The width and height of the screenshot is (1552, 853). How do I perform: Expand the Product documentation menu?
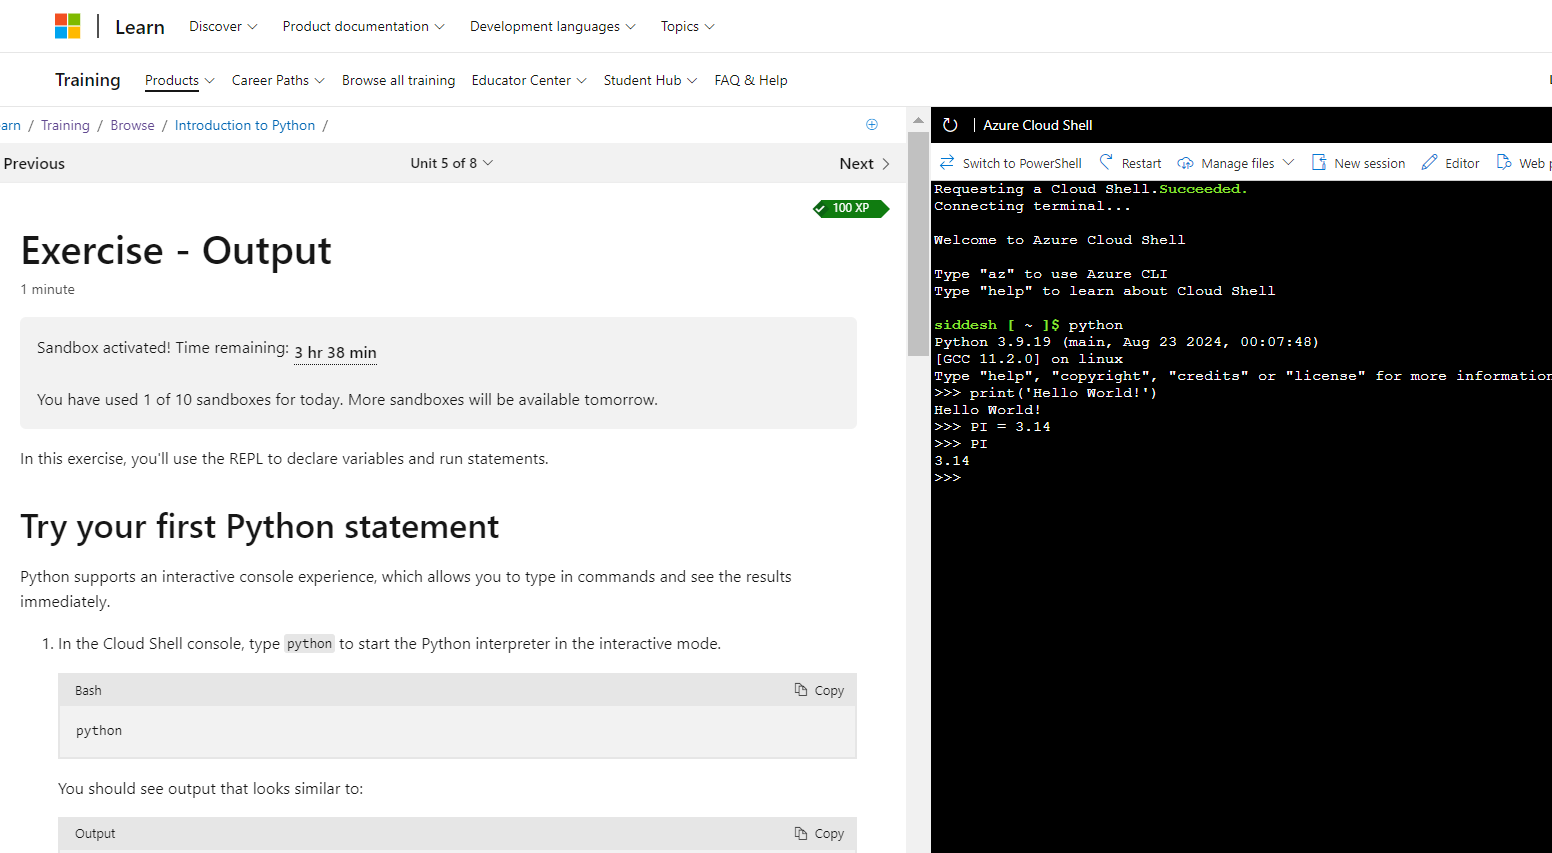[x=363, y=26]
